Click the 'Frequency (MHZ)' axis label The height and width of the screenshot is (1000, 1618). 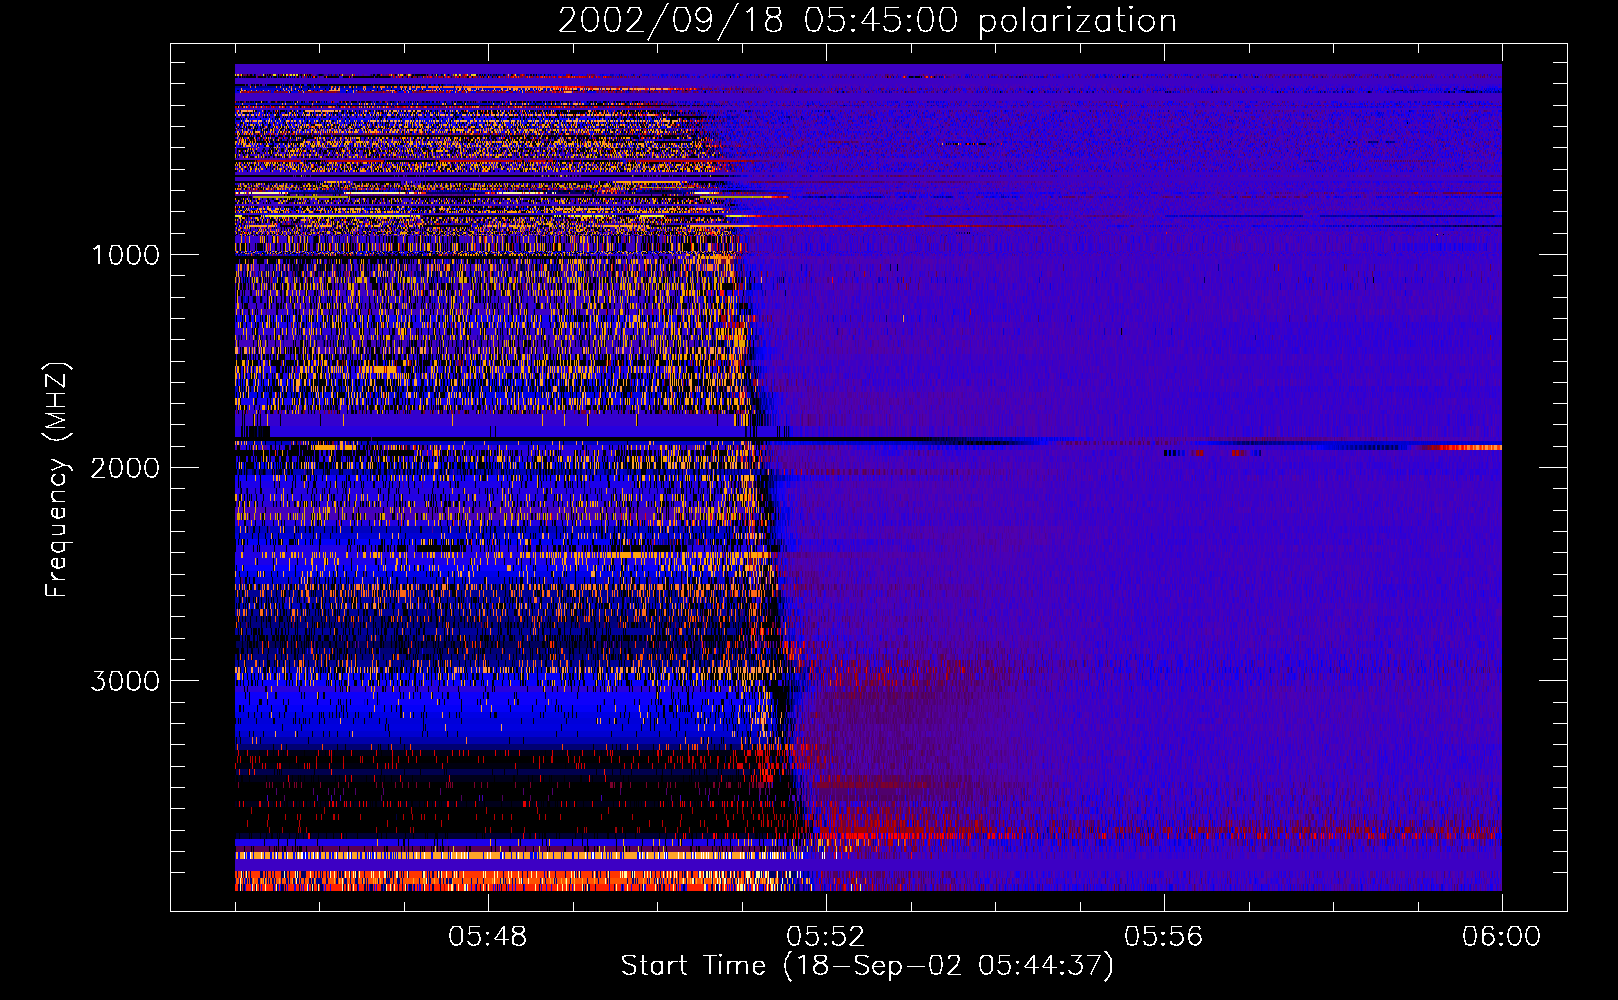coord(56,480)
